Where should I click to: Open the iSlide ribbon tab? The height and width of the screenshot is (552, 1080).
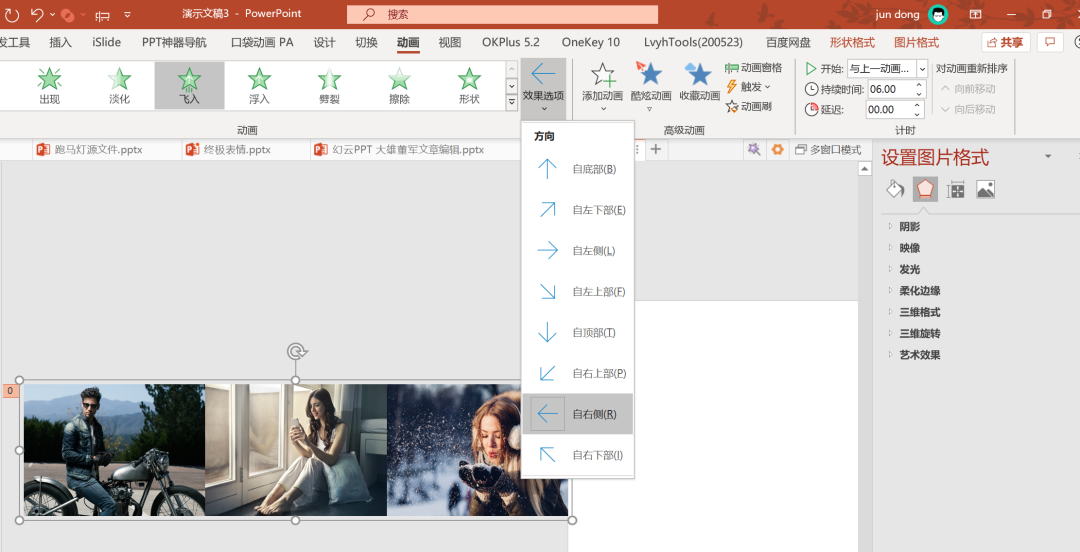[107, 42]
